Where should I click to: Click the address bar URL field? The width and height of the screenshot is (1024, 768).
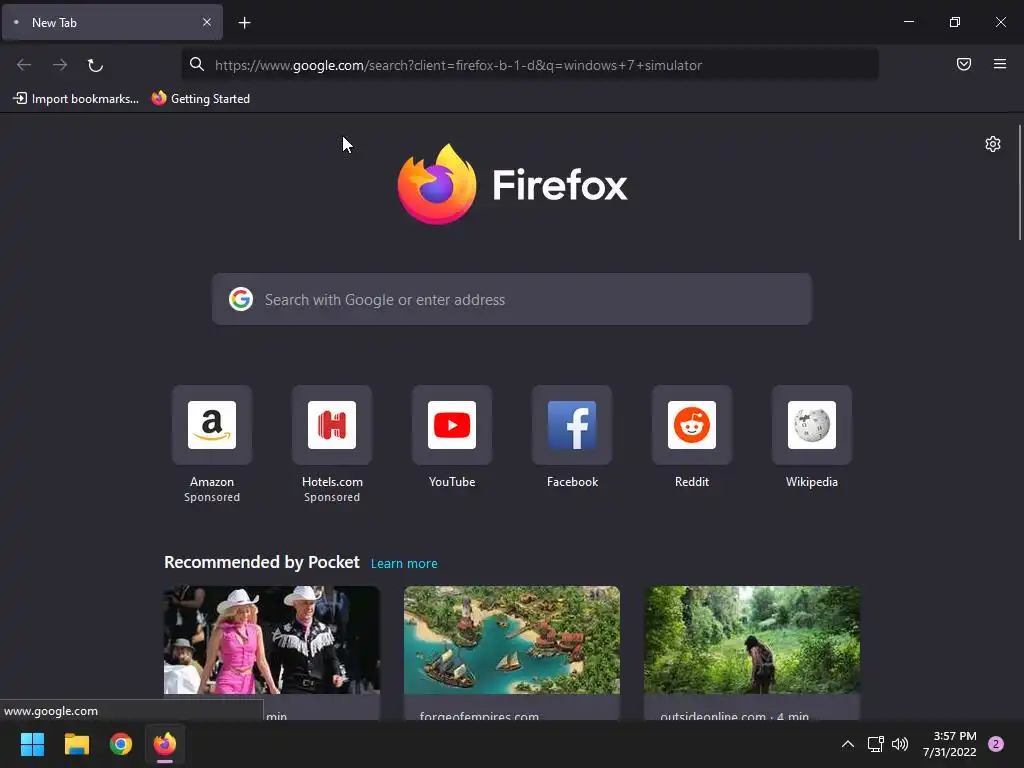tap(530, 65)
